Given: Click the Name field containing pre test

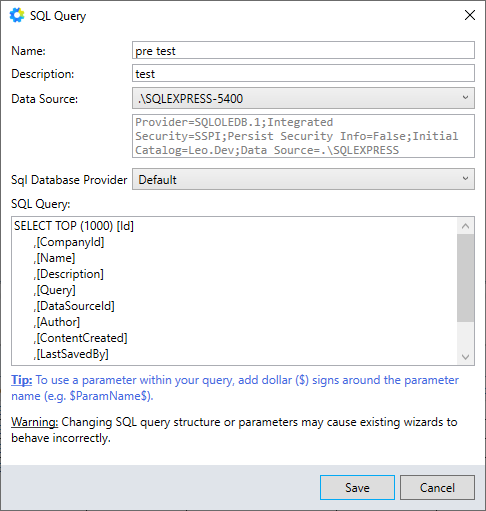Looking at the screenshot, I should 303,50.
